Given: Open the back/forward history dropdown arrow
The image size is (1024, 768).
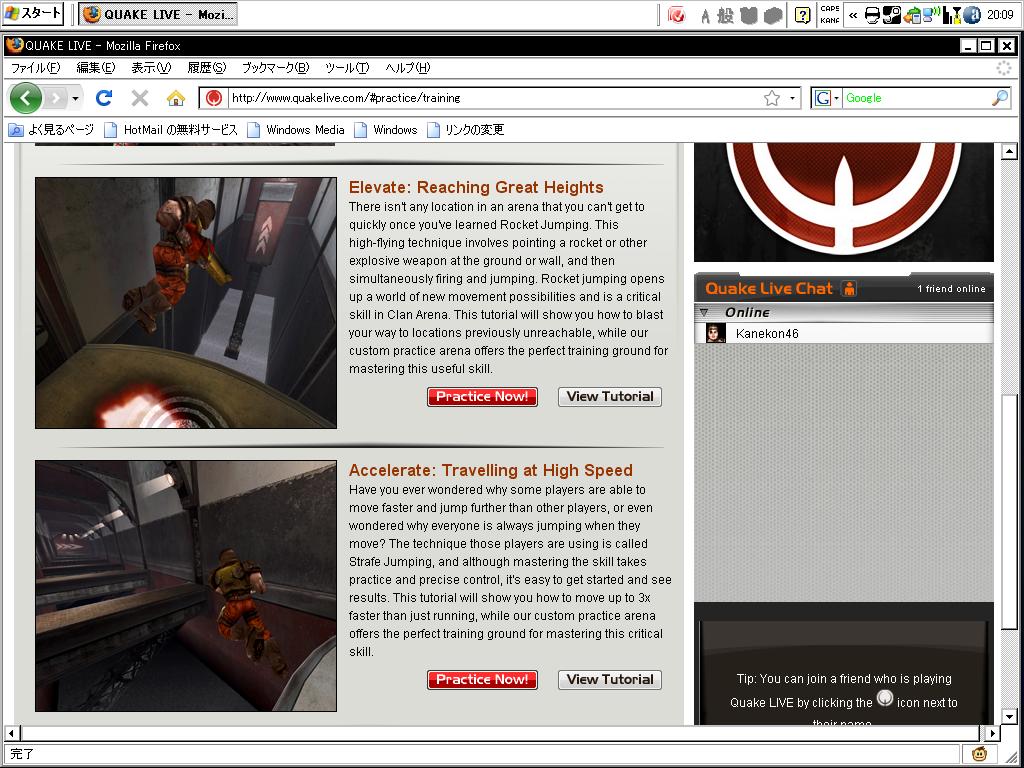Looking at the screenshot, I should pyautogui.click(x=76, y=99).
